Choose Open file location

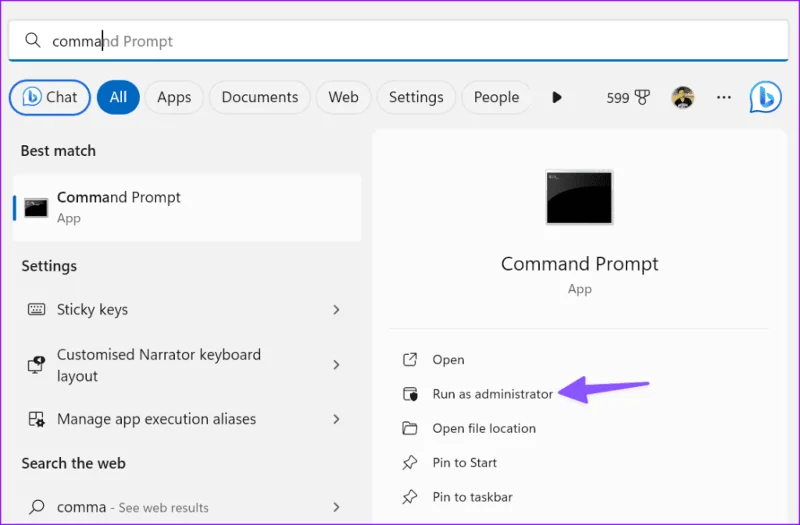click(484, 428)
